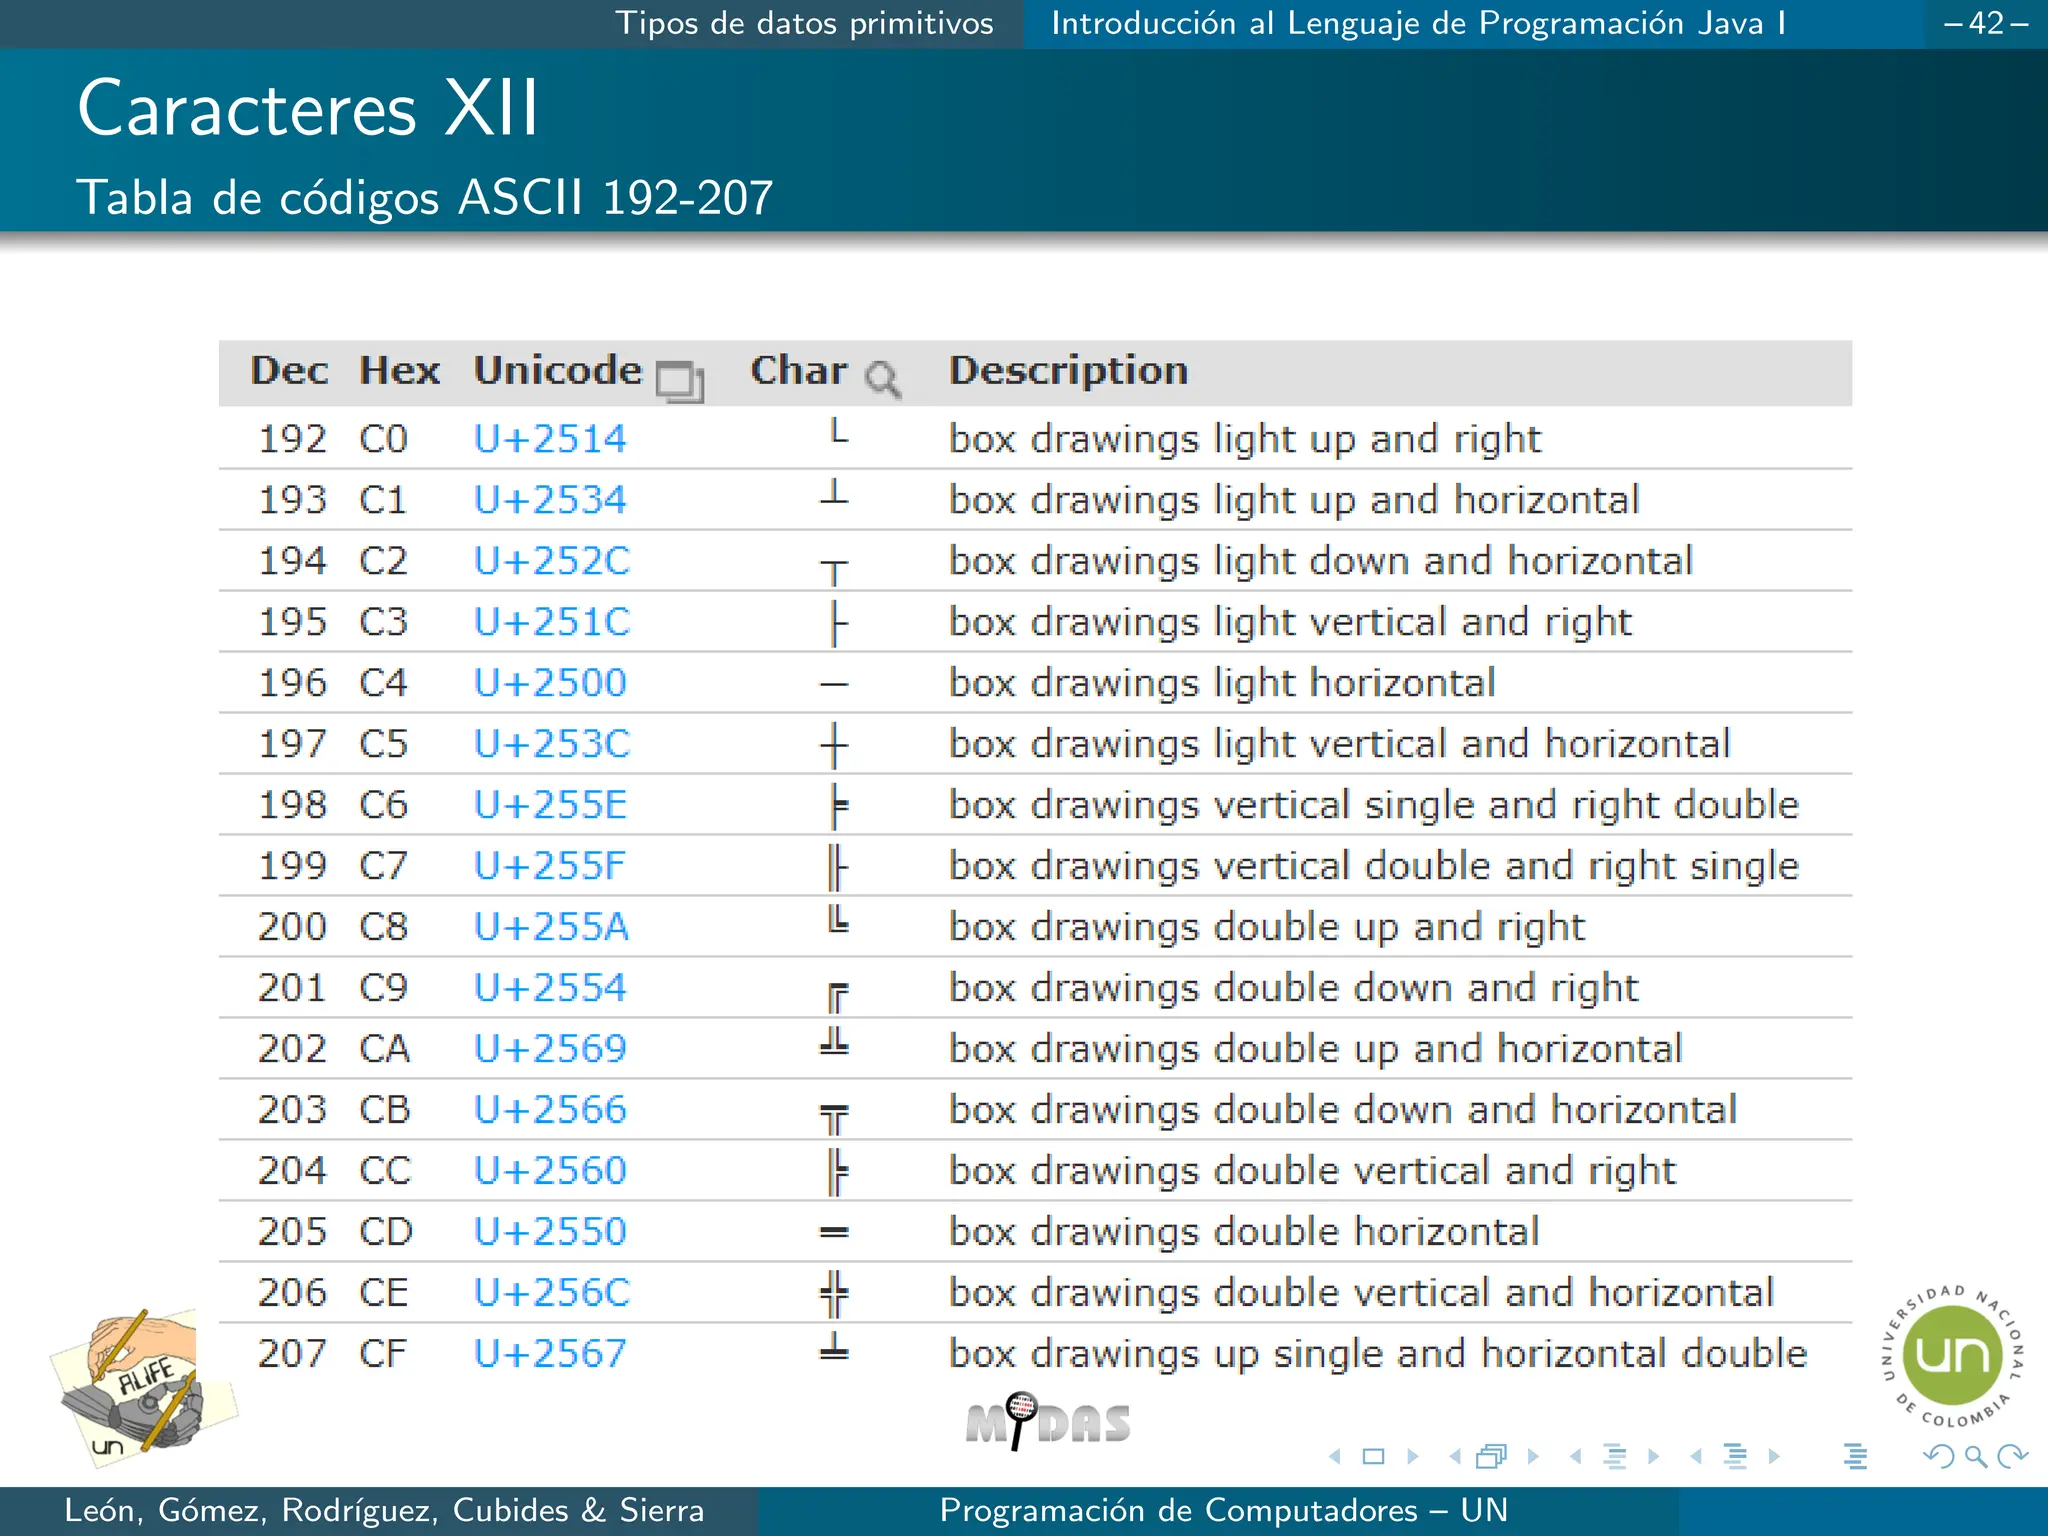
Task: Open the U+2514 Unicode link
Action: tap(550, 439)
